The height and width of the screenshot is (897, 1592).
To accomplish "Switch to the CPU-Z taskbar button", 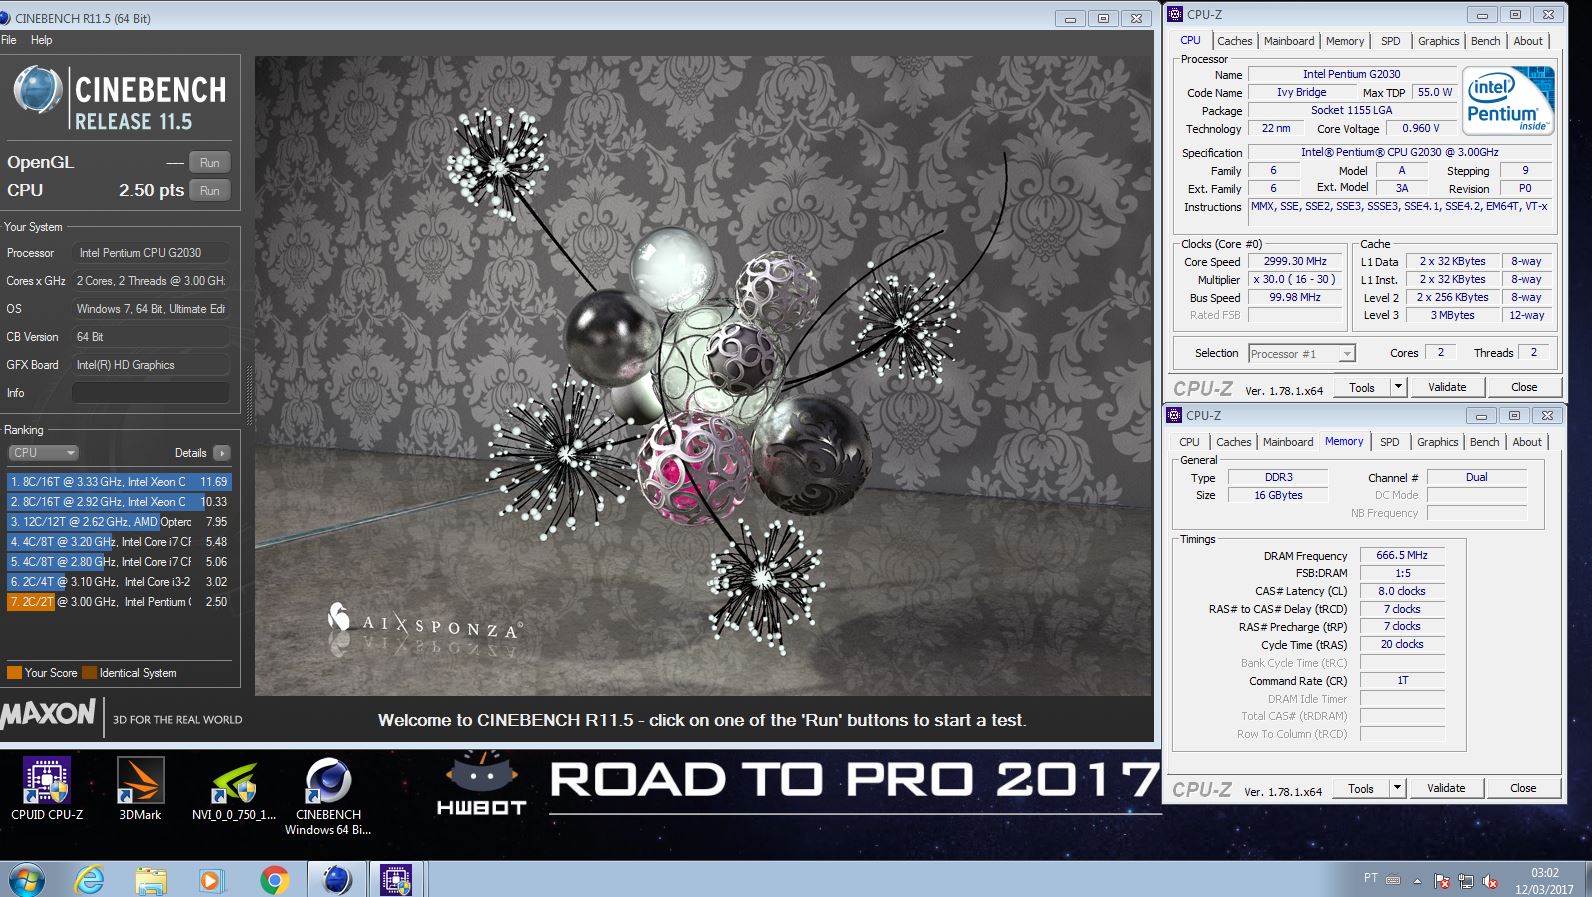I will pyautogui.click(x=397, y=880).
